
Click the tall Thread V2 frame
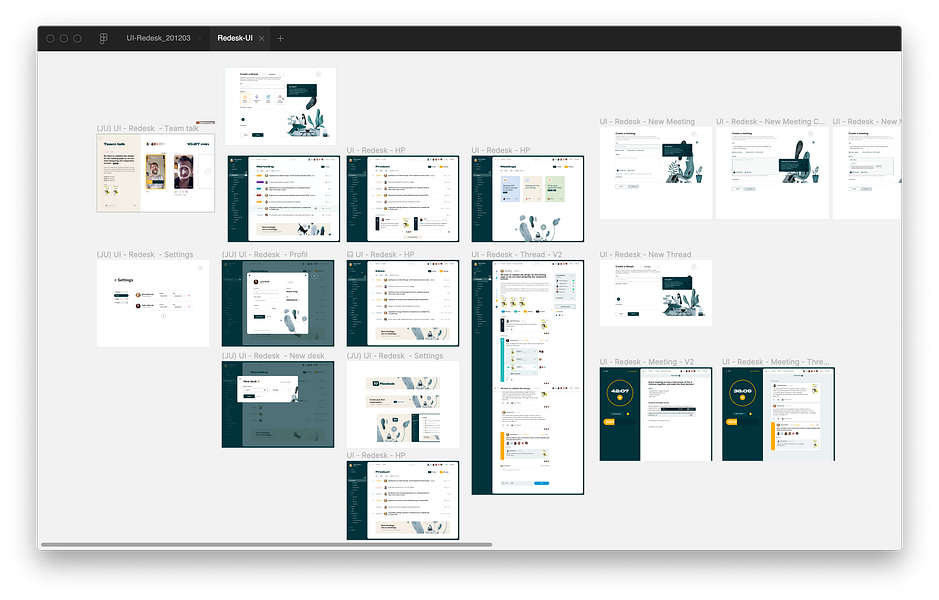528,377
